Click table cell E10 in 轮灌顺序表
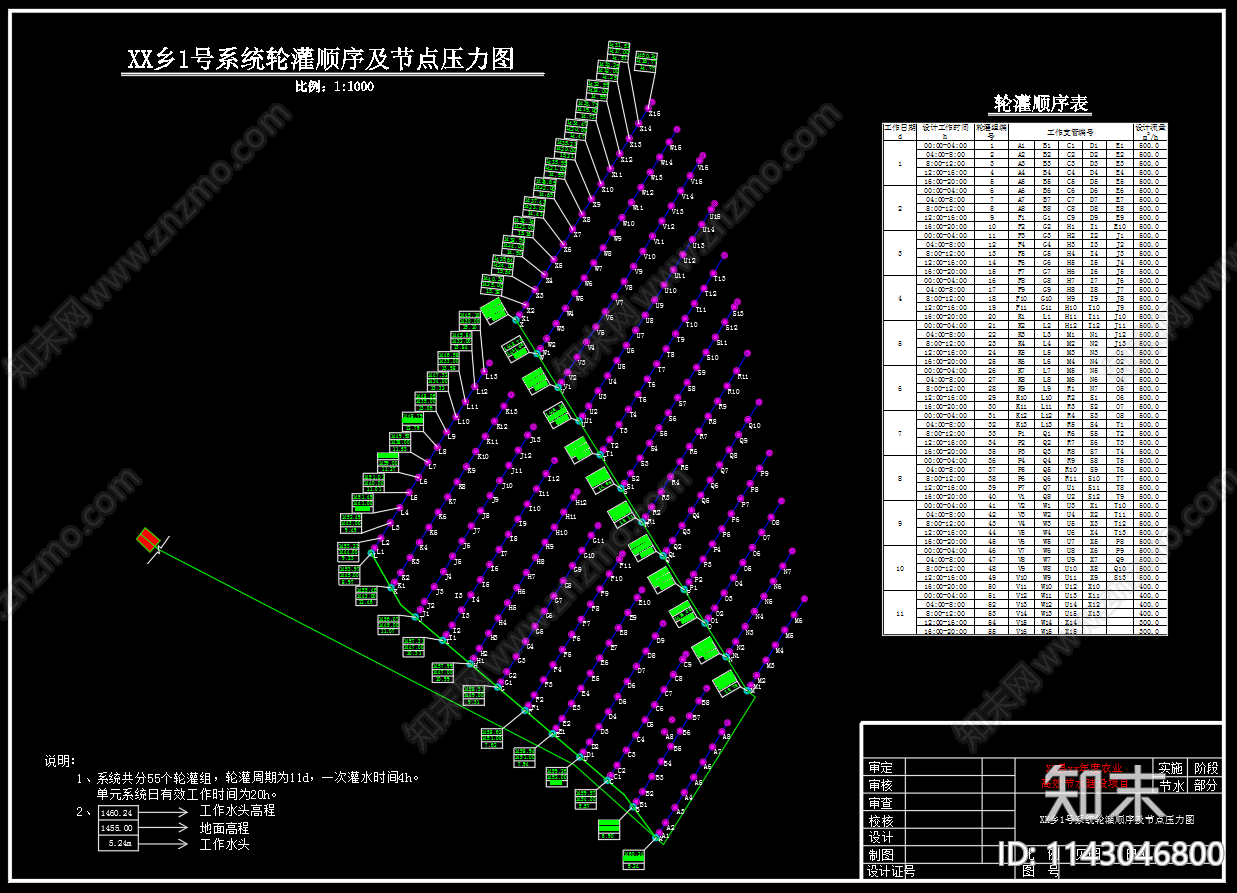This screenshot has width=1237, height=893. tap(1120, 227)
